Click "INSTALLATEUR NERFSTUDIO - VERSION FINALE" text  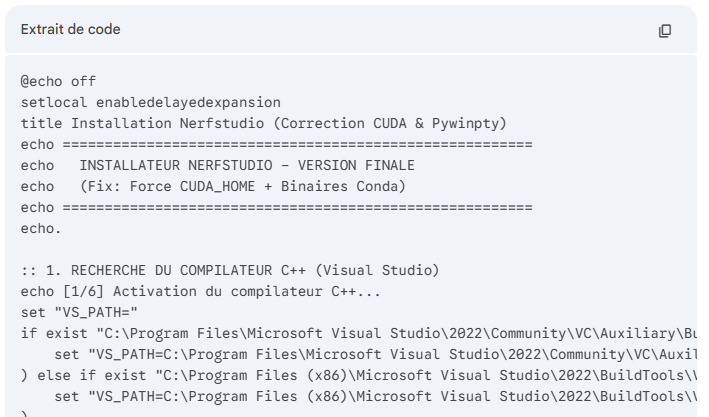247,165
